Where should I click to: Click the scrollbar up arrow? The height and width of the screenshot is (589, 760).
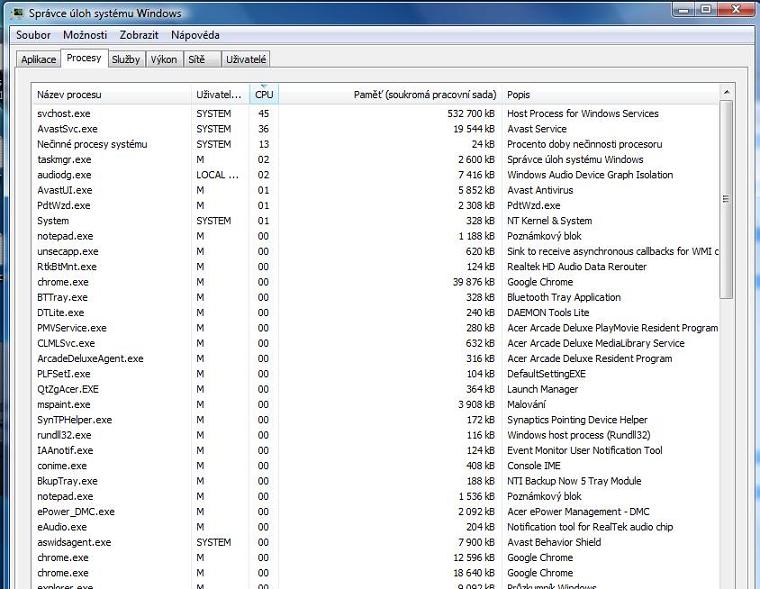[x=726, y=92]
